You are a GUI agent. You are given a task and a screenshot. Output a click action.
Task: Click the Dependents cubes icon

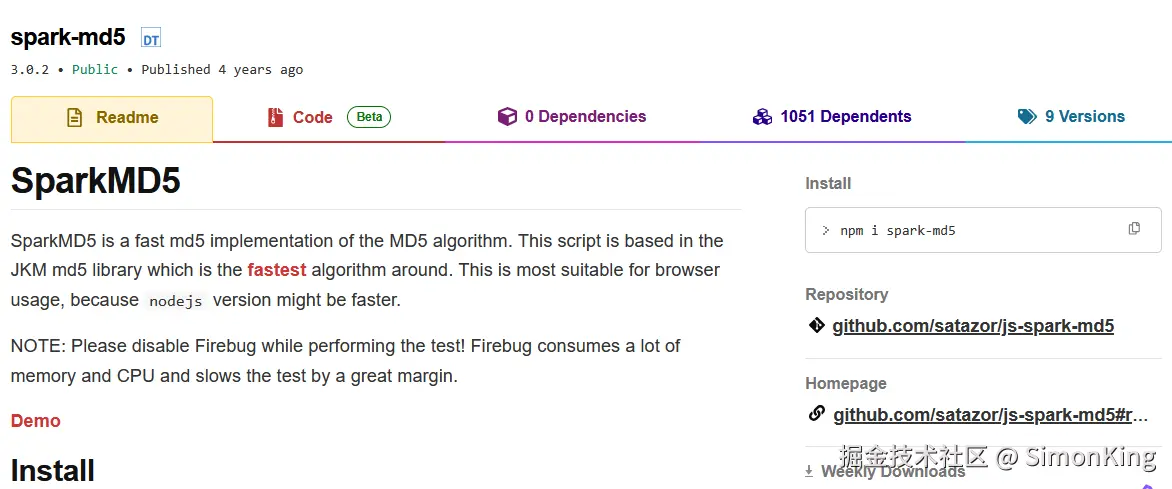click(762, 117)
